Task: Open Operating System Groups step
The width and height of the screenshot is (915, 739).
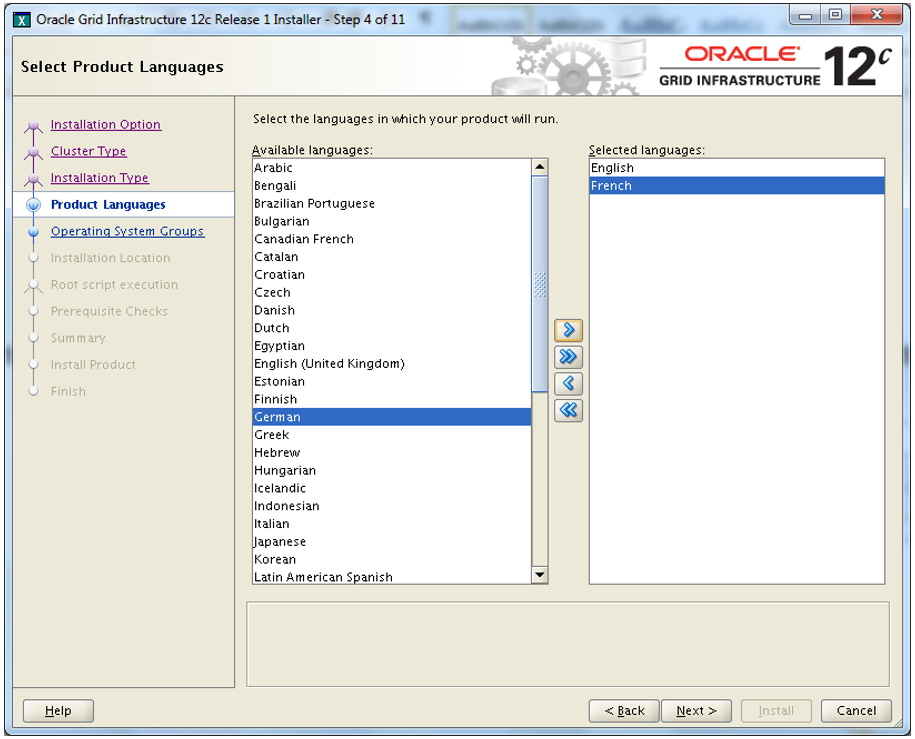Action: (127, 231)
